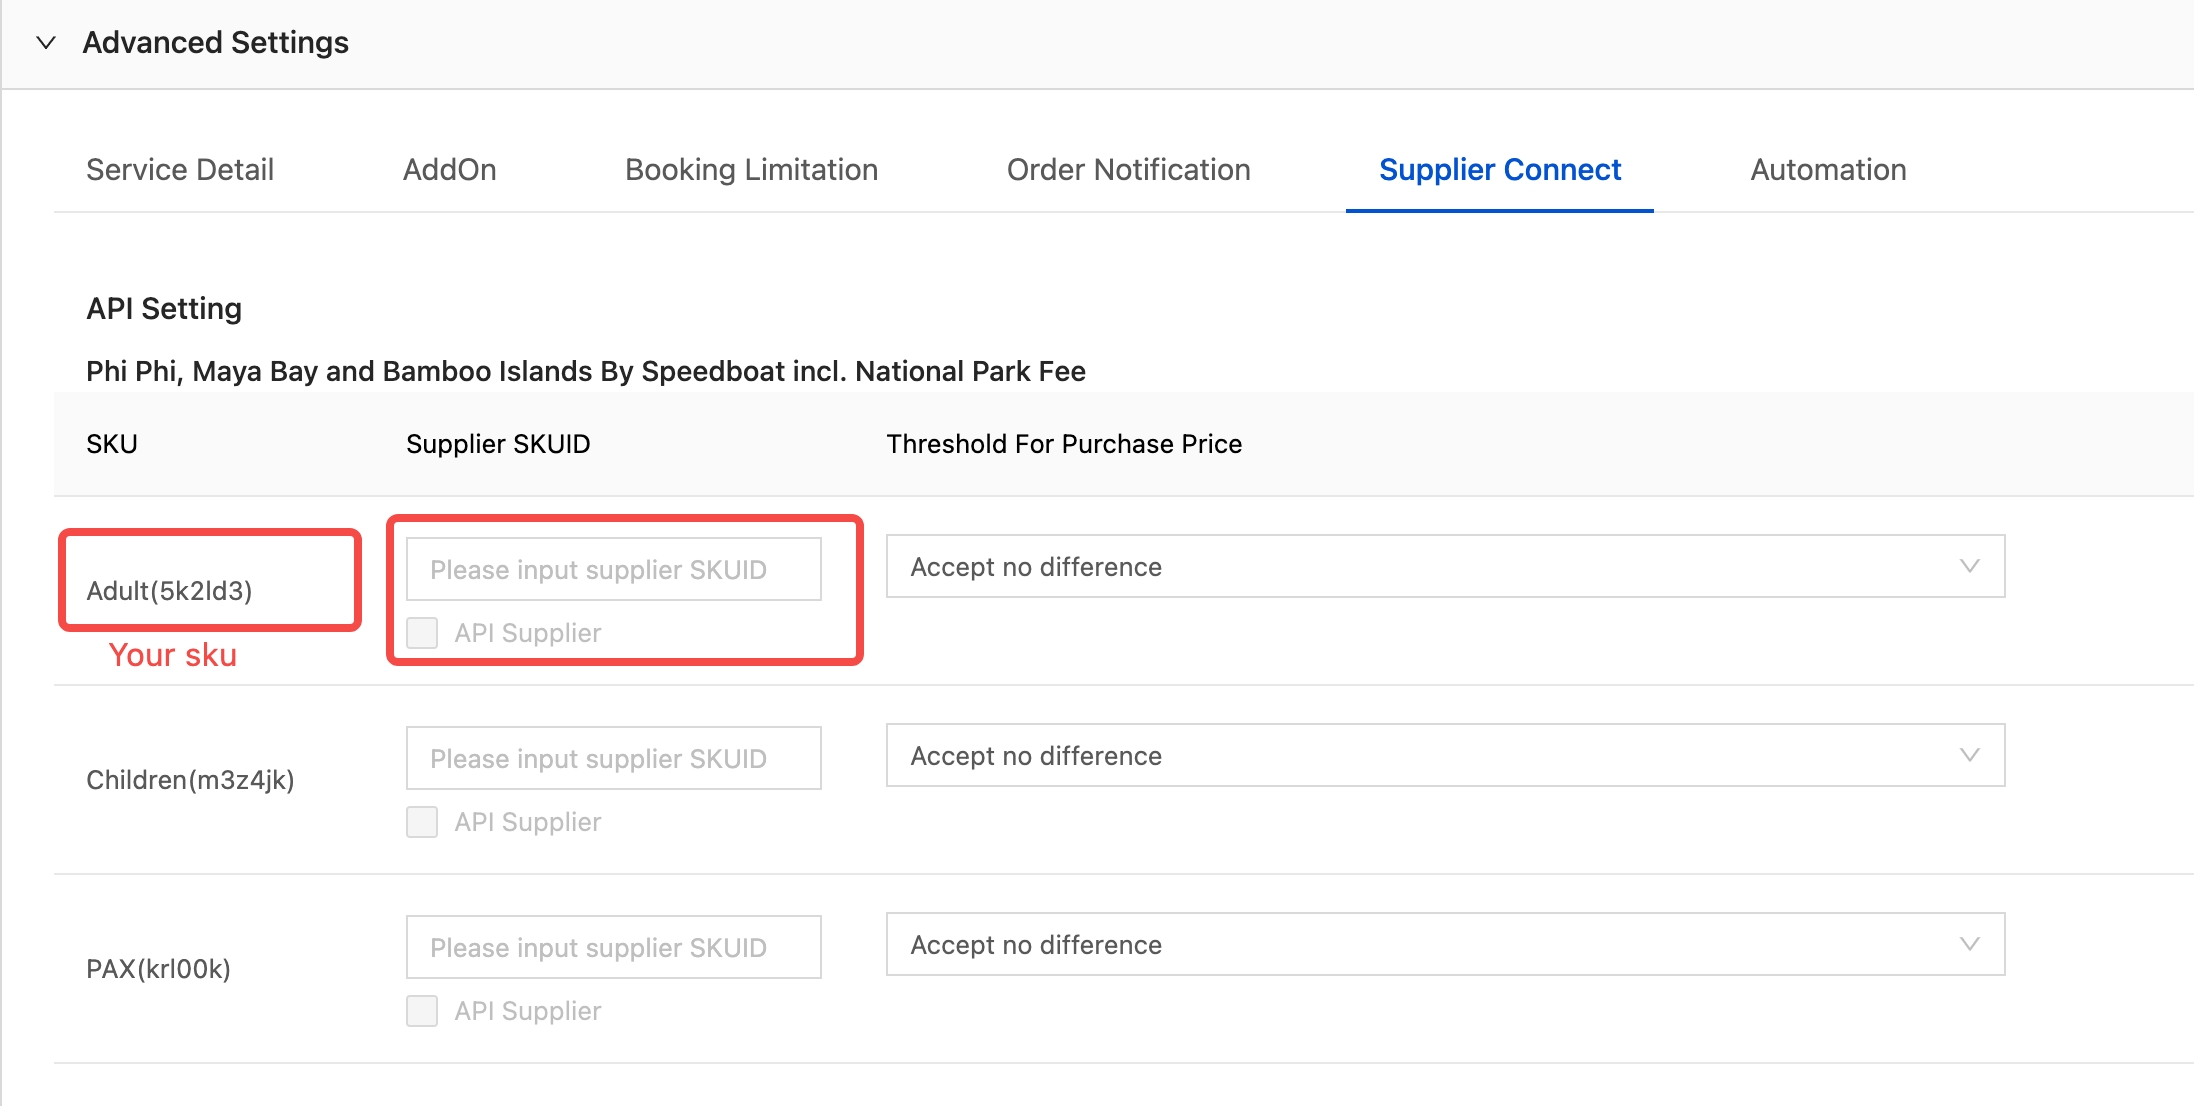Enable API Supplier checkbox for Adult row
Image resolution: width=2194 pixels, height=1106 pixels.
click(422, 633)
